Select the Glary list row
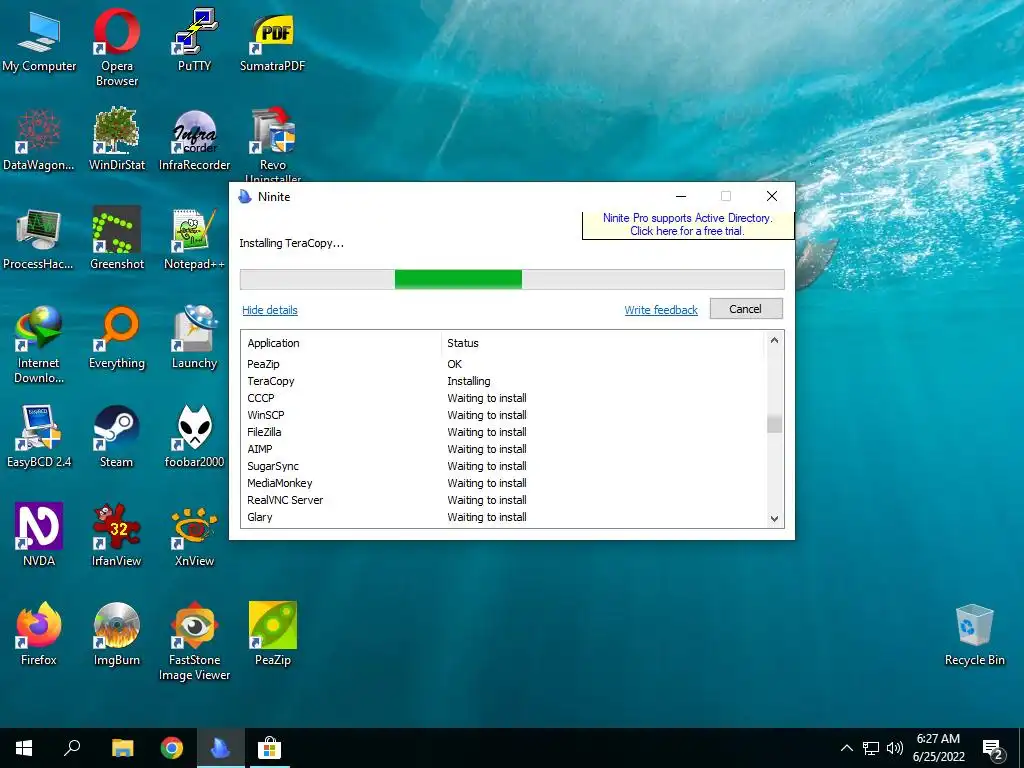Screen dimensions: 1024x768 point(503,517)
